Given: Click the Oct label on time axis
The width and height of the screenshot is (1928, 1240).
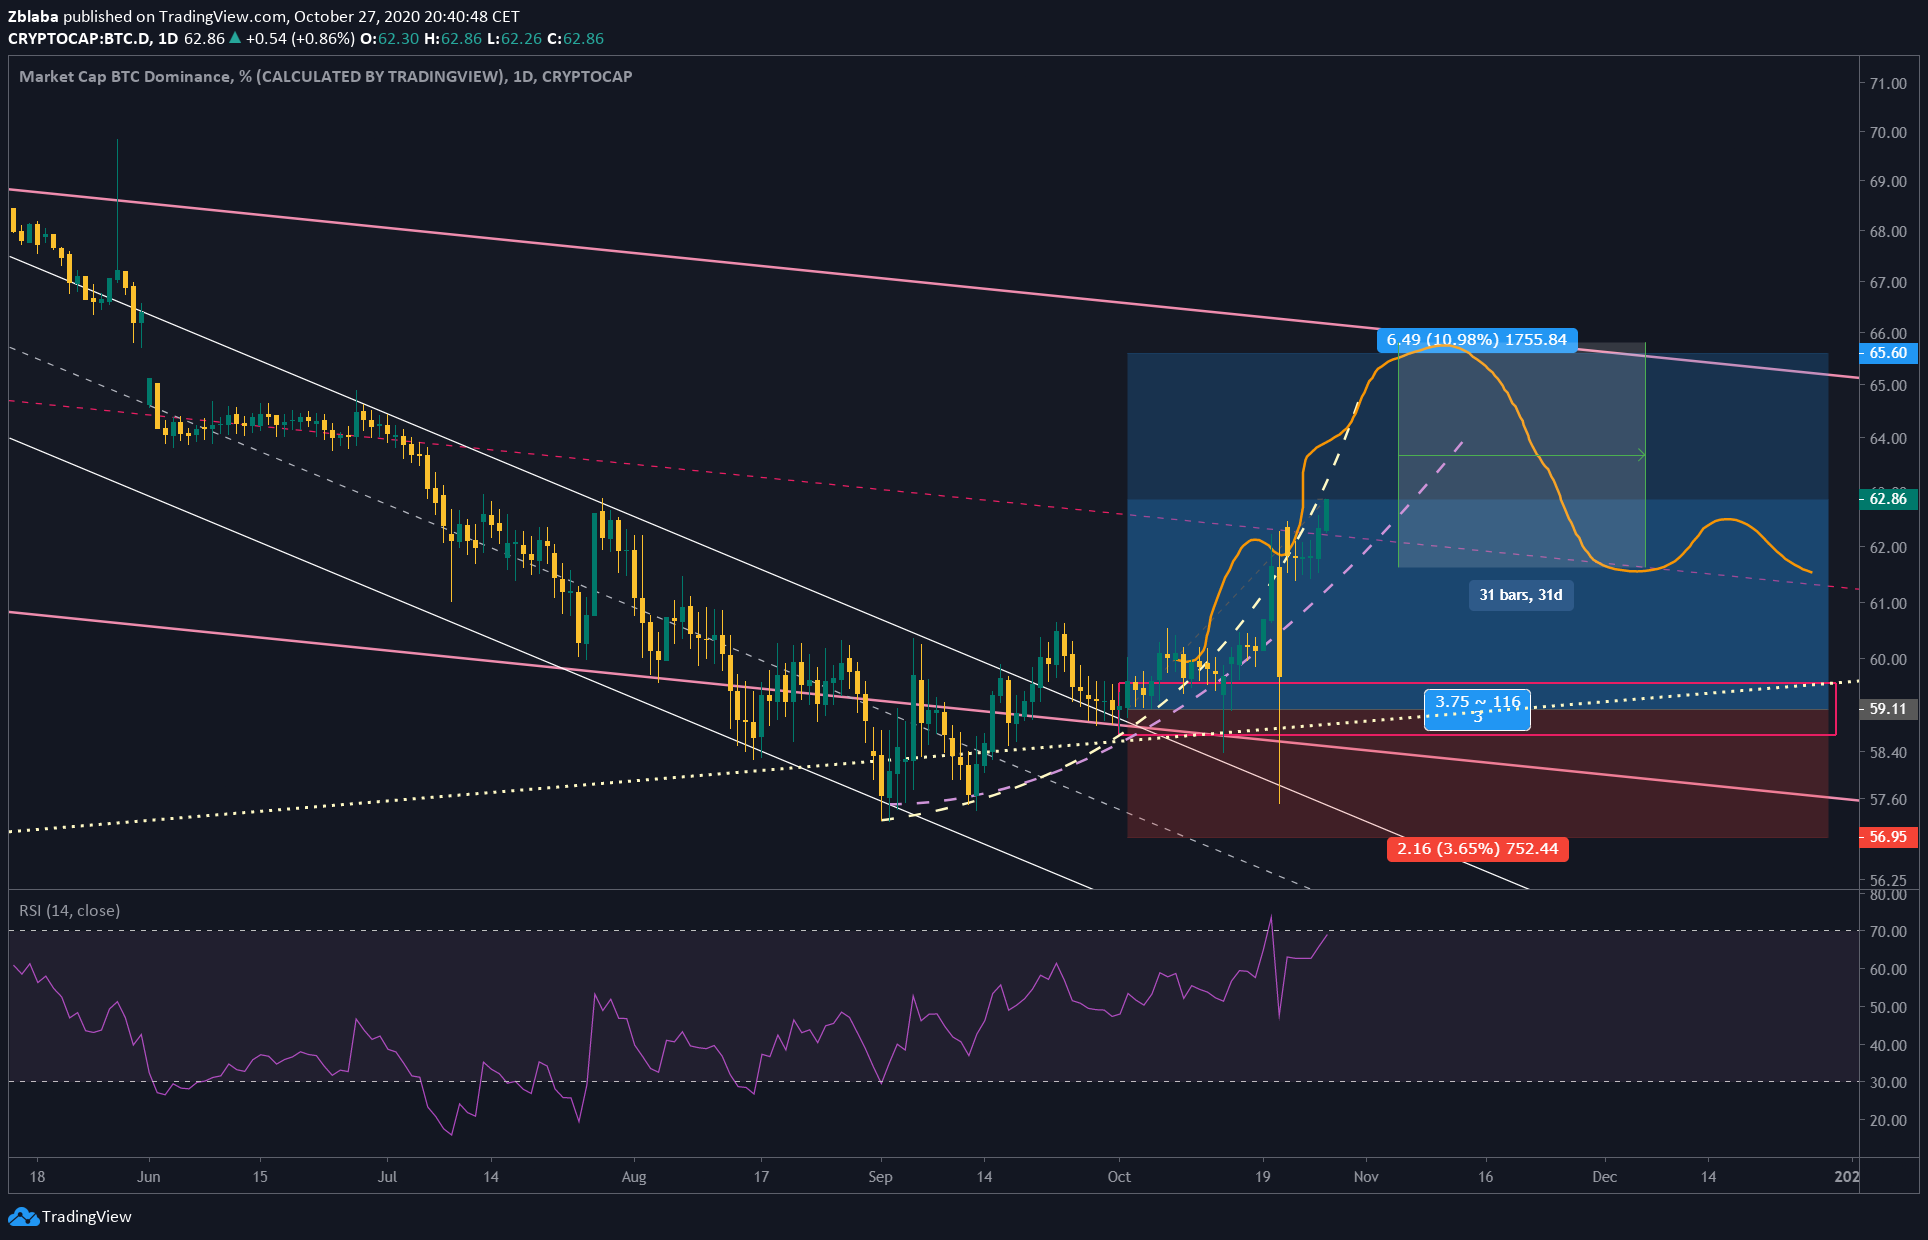Looking at the screenshot, I should 1119,1176.
